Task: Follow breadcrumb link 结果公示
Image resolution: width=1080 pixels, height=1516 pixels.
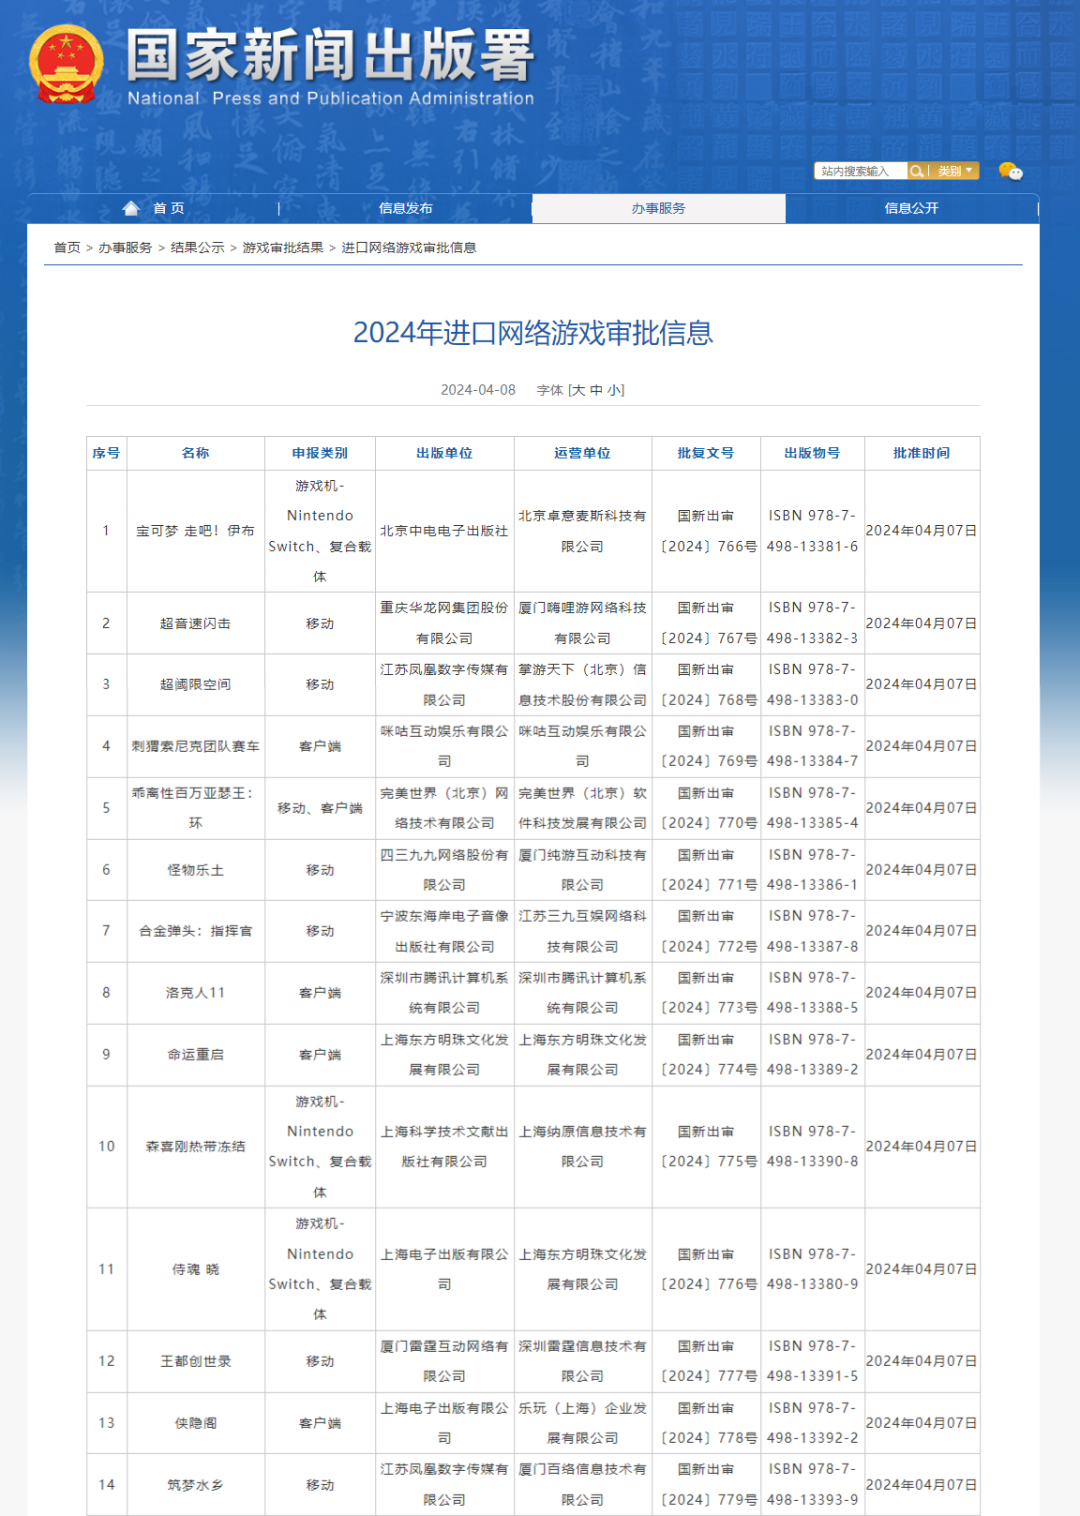Action: click(195, 248)
